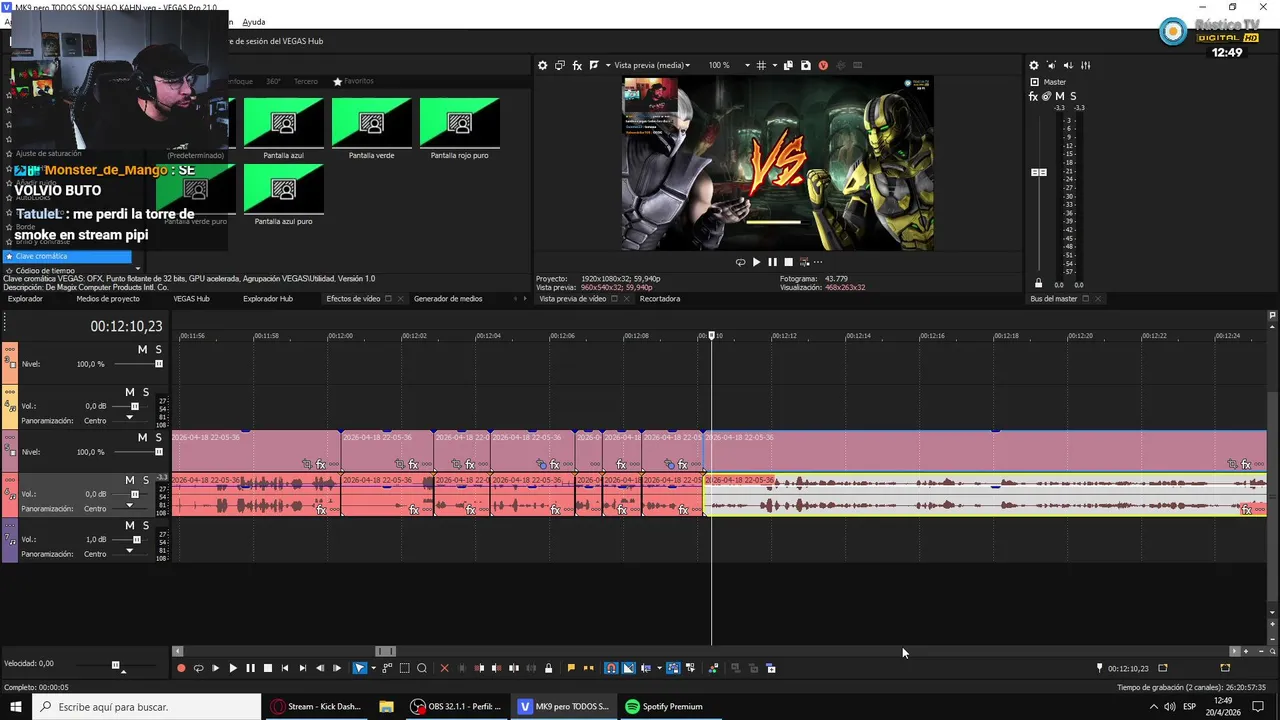
Task: Toggle snapping magnet icon
Action: point(611,668)
